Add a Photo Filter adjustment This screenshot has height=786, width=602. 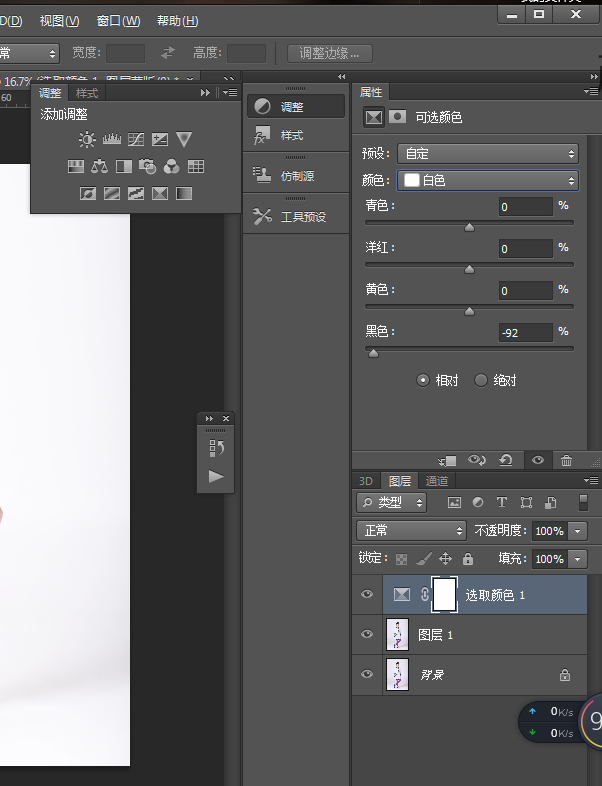[x=148, y=167]
